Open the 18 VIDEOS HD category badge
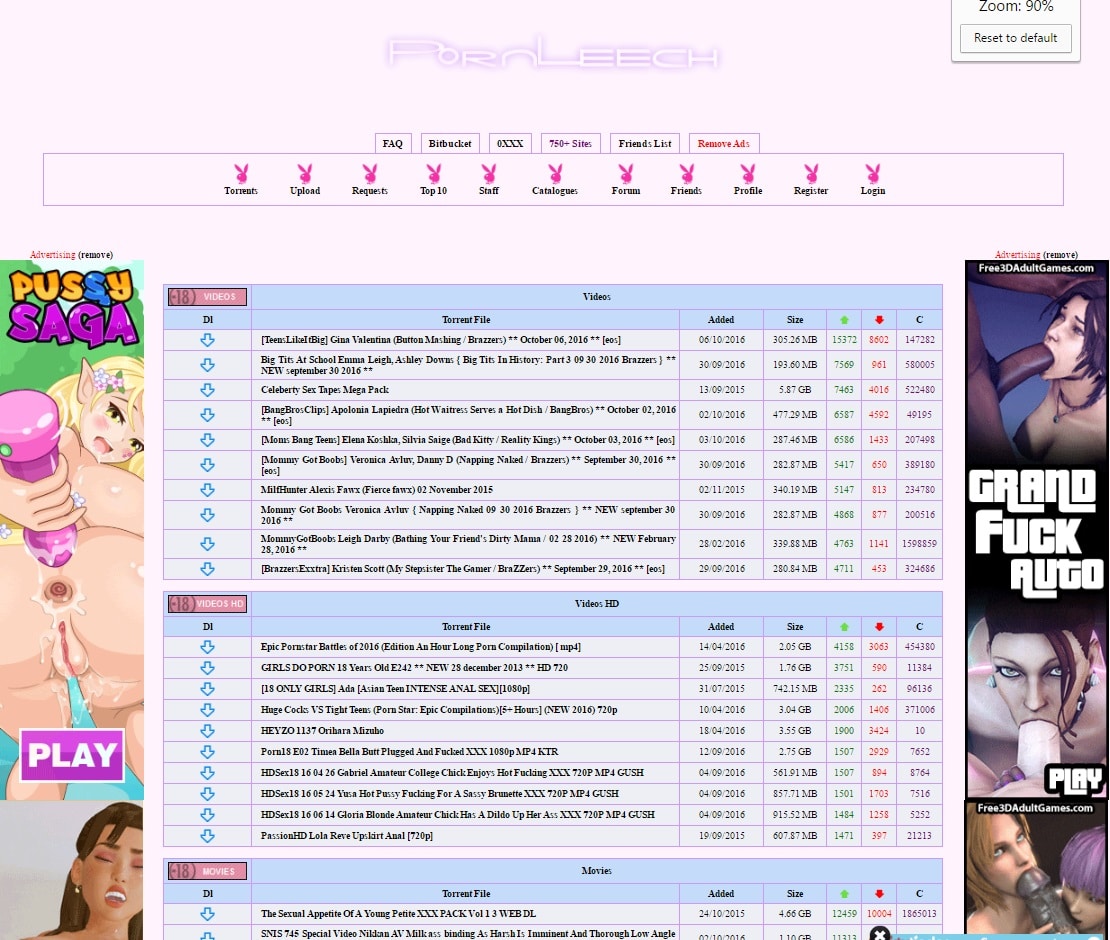This screenshot has width=1110, height=940. 207,604
